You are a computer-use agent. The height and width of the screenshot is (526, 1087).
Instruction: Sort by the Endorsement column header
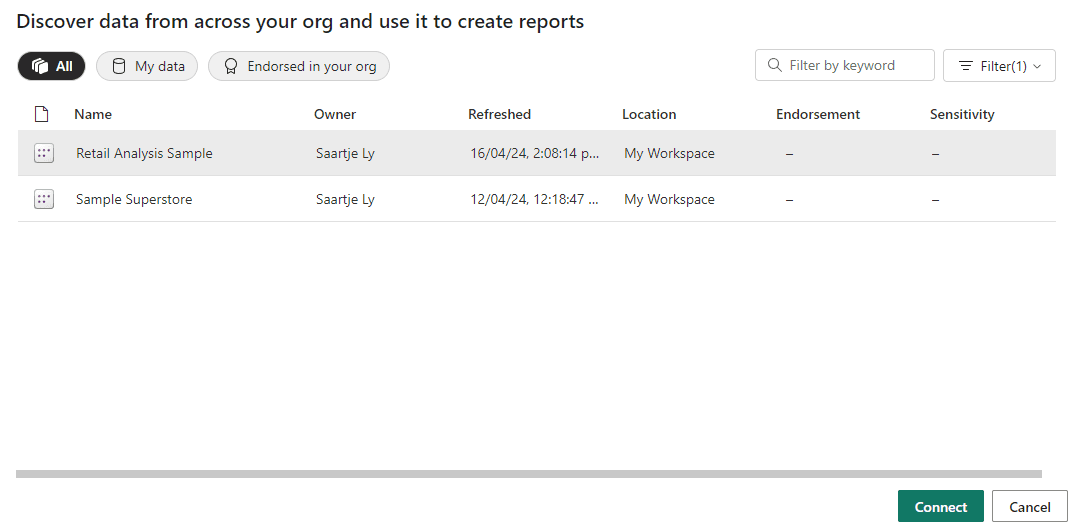(x=818, y=114)
